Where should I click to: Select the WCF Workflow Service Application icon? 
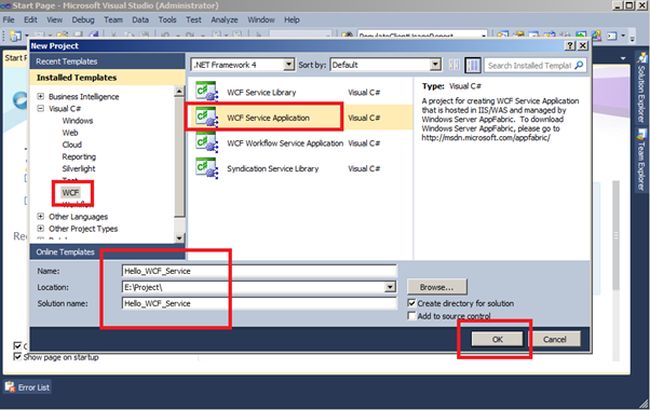pyautogui.click(x=207, y=143)
